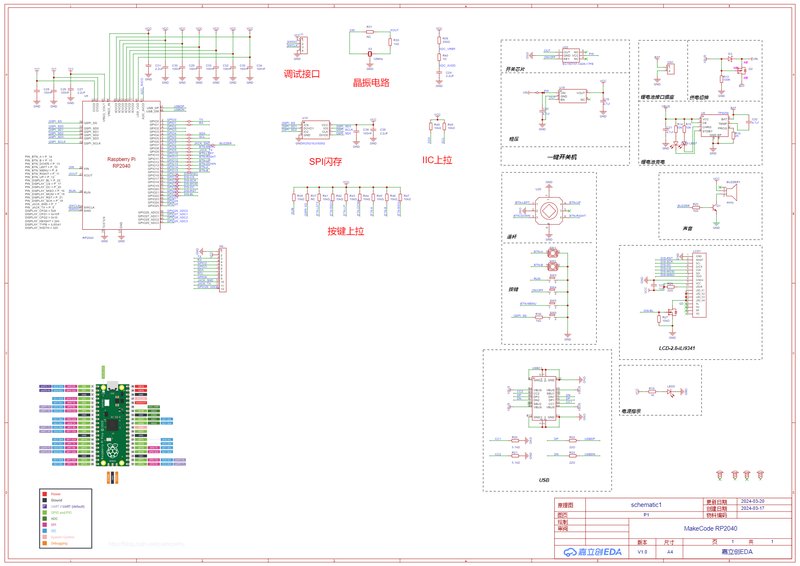Screen dimensions: 800x566
Task: Select the LCD-2.8-ILI9341 label
Action: pos(677,348)
